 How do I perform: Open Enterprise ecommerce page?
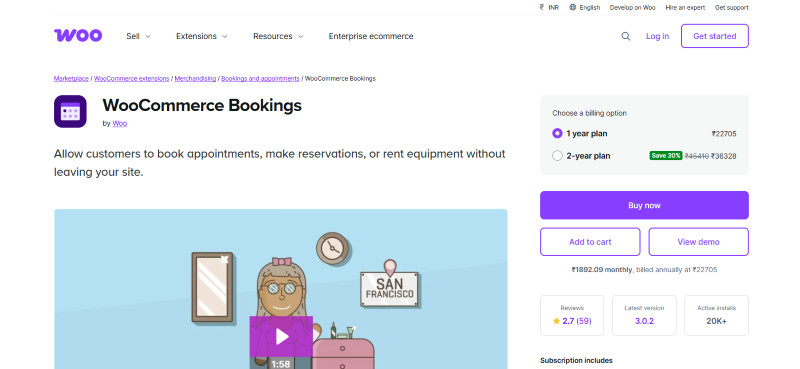[x=371, y=36]
